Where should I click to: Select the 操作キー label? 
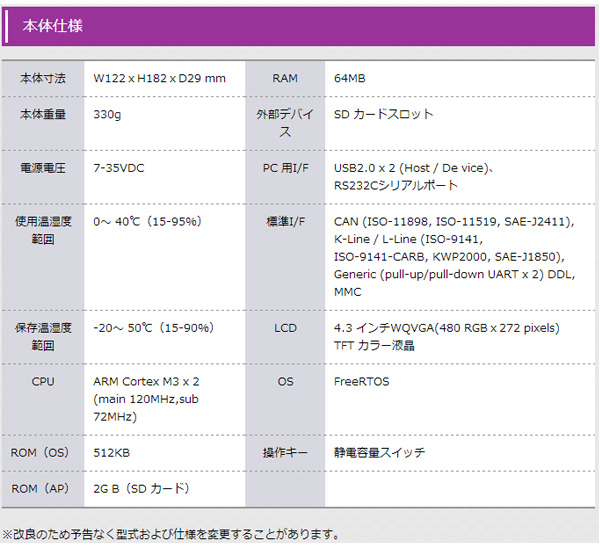(285, 453)
